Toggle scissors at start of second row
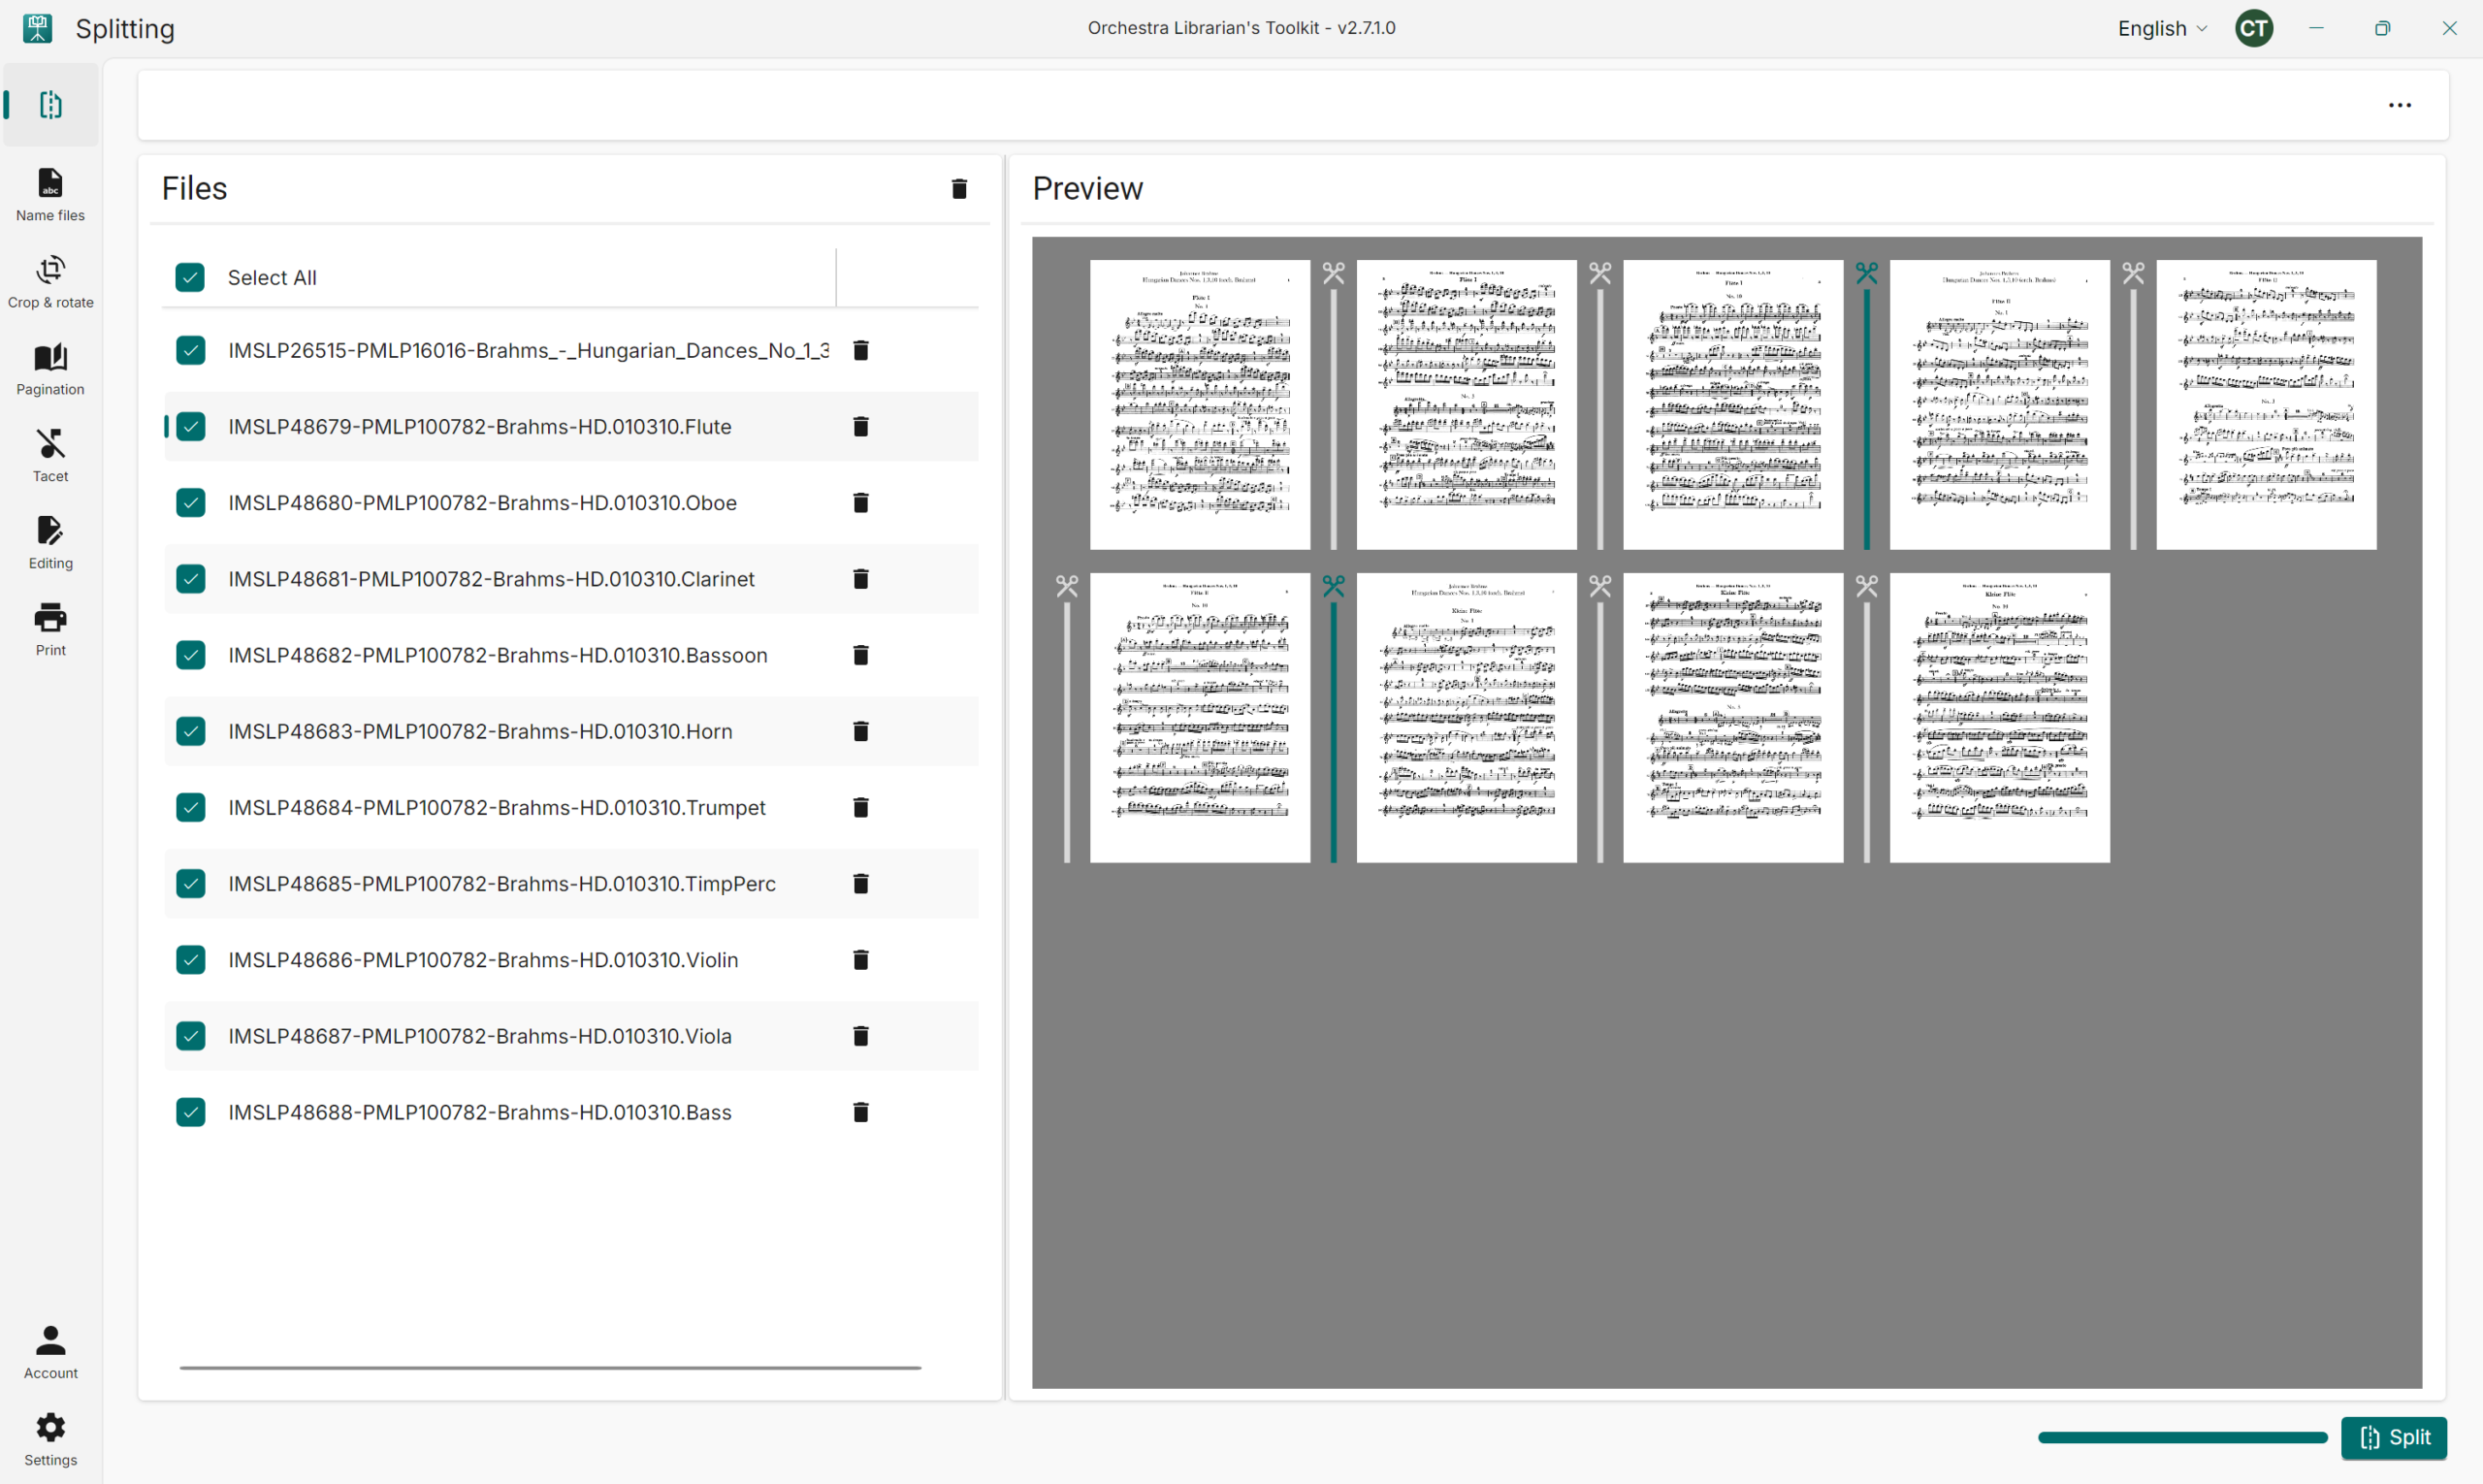This screenshot has height=1484, width=2483. pyautogui.click(x=1067, y=586)
